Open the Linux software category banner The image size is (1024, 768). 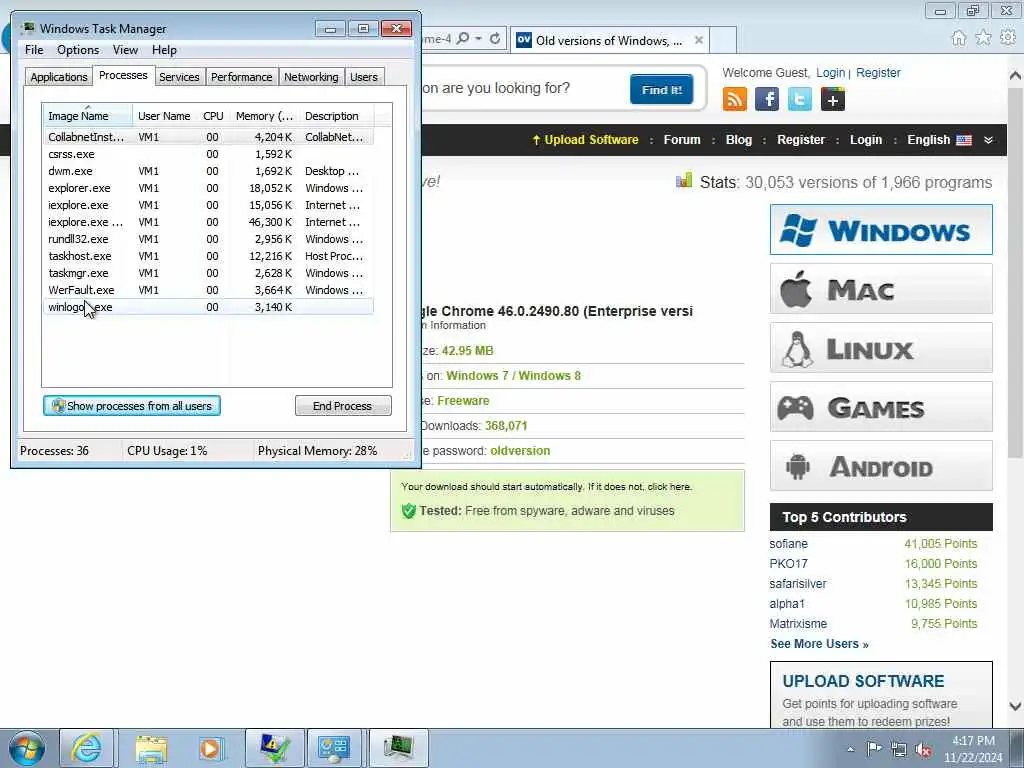click(x=881, y=348)
